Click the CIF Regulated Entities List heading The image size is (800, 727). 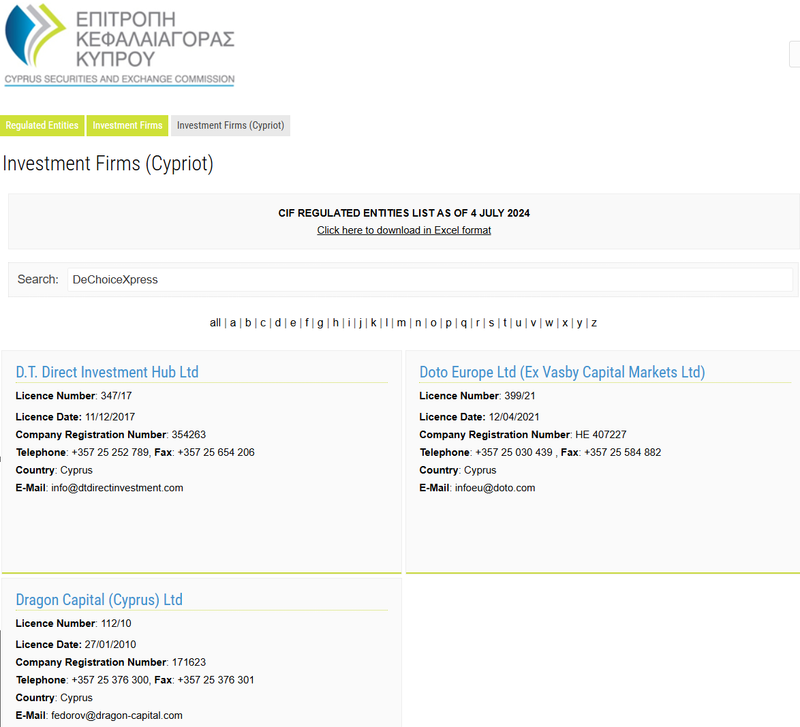pos(404,213)
